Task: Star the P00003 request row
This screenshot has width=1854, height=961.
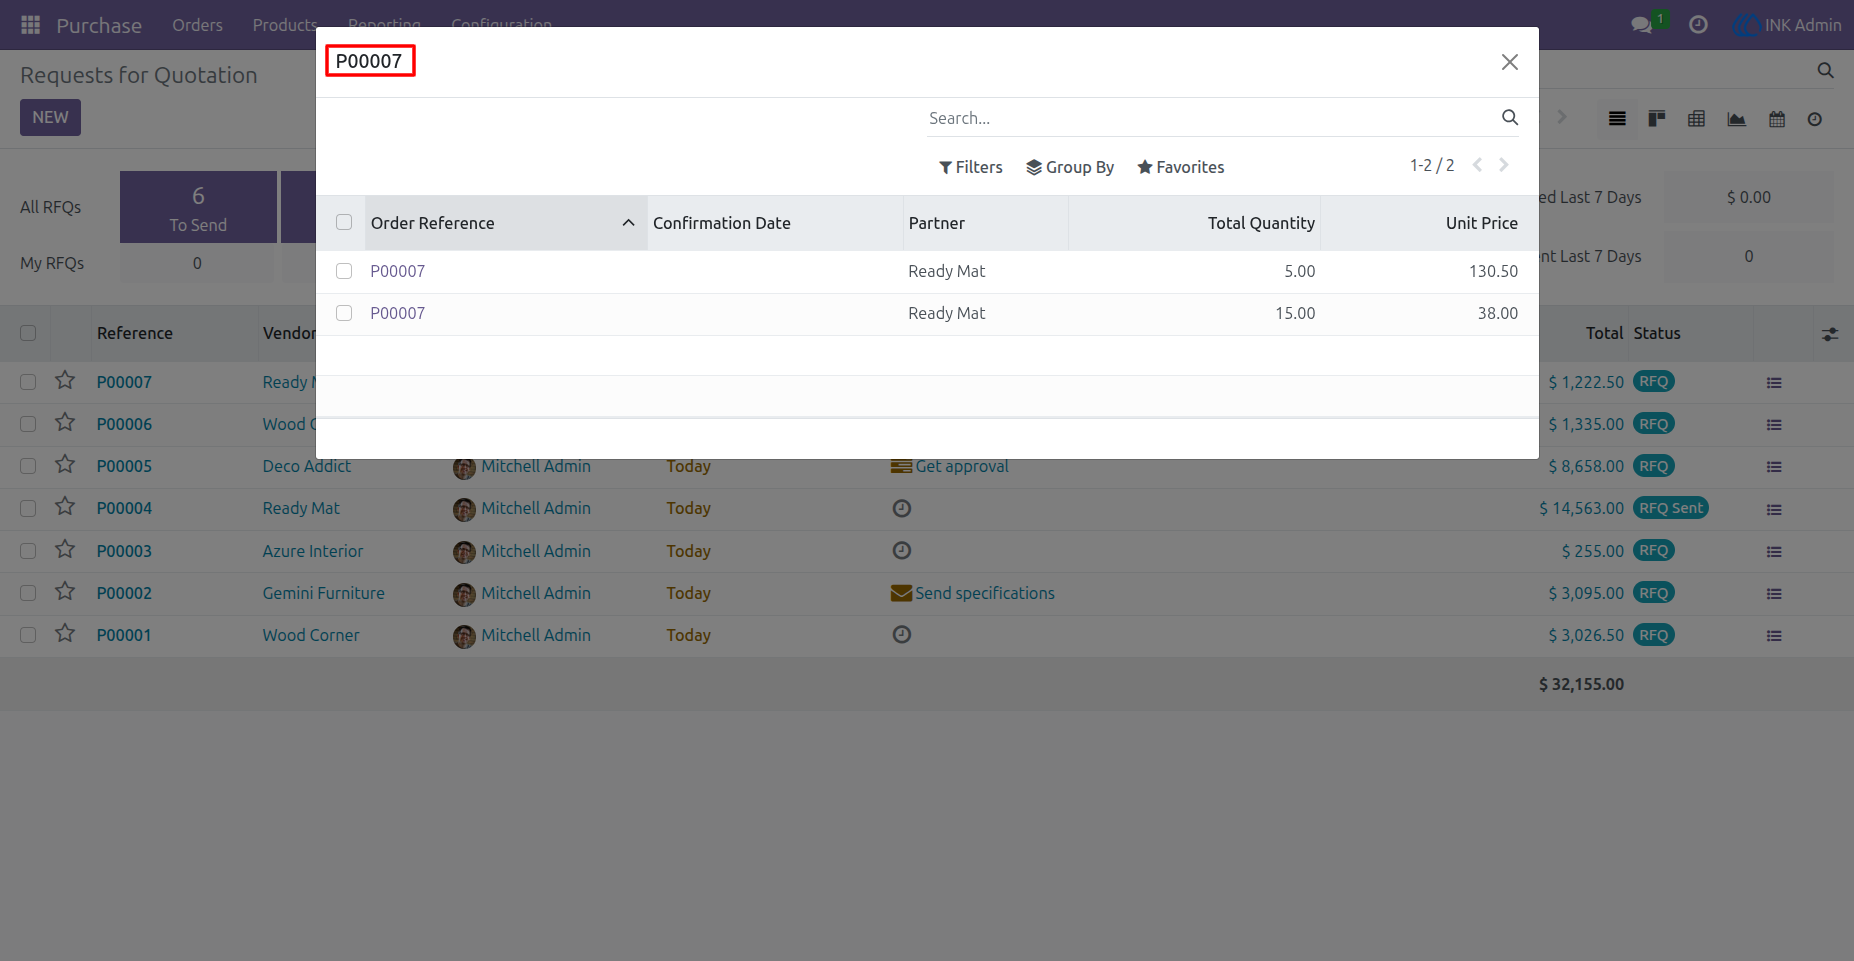Action: click(x=65, y=549)
